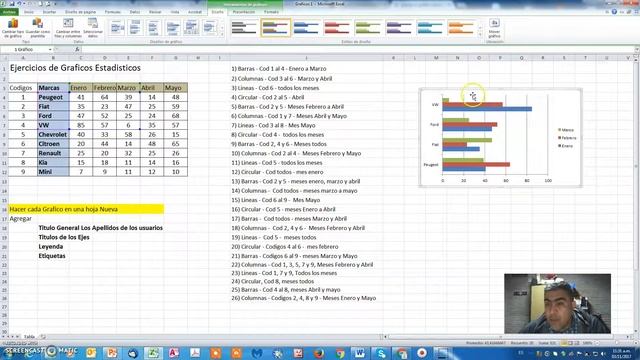
Task: Click the Cambiar tipo de gráfico icon
Action: [x=13, y=28]
